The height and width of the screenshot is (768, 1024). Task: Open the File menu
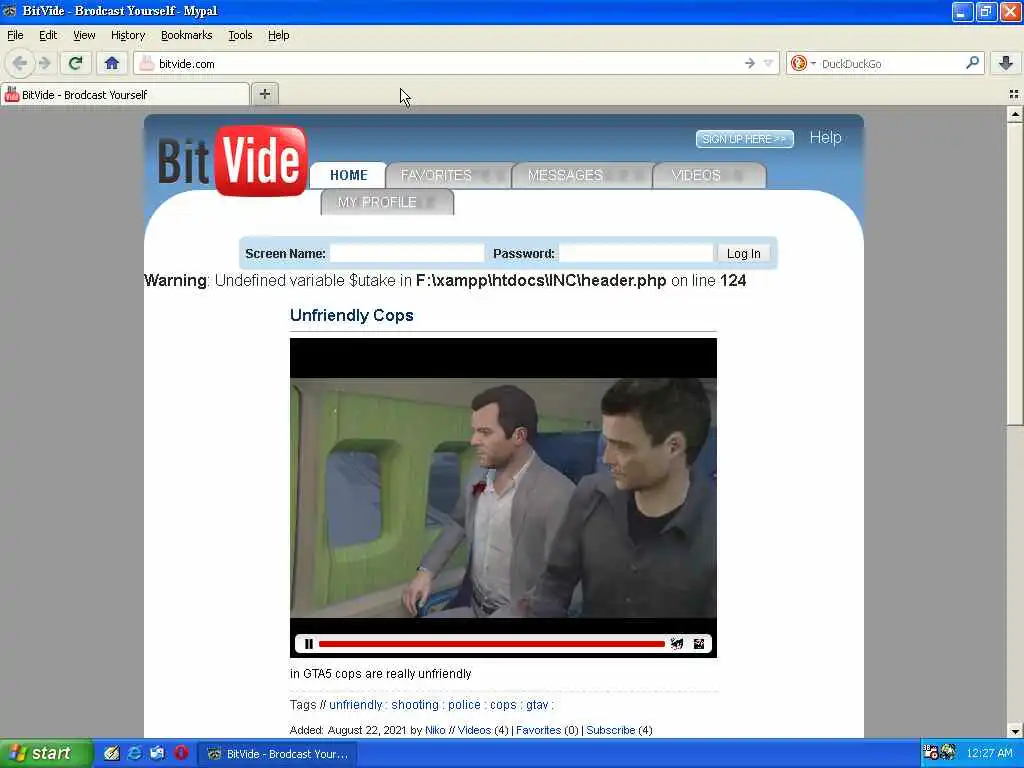(x=15, y=35)
